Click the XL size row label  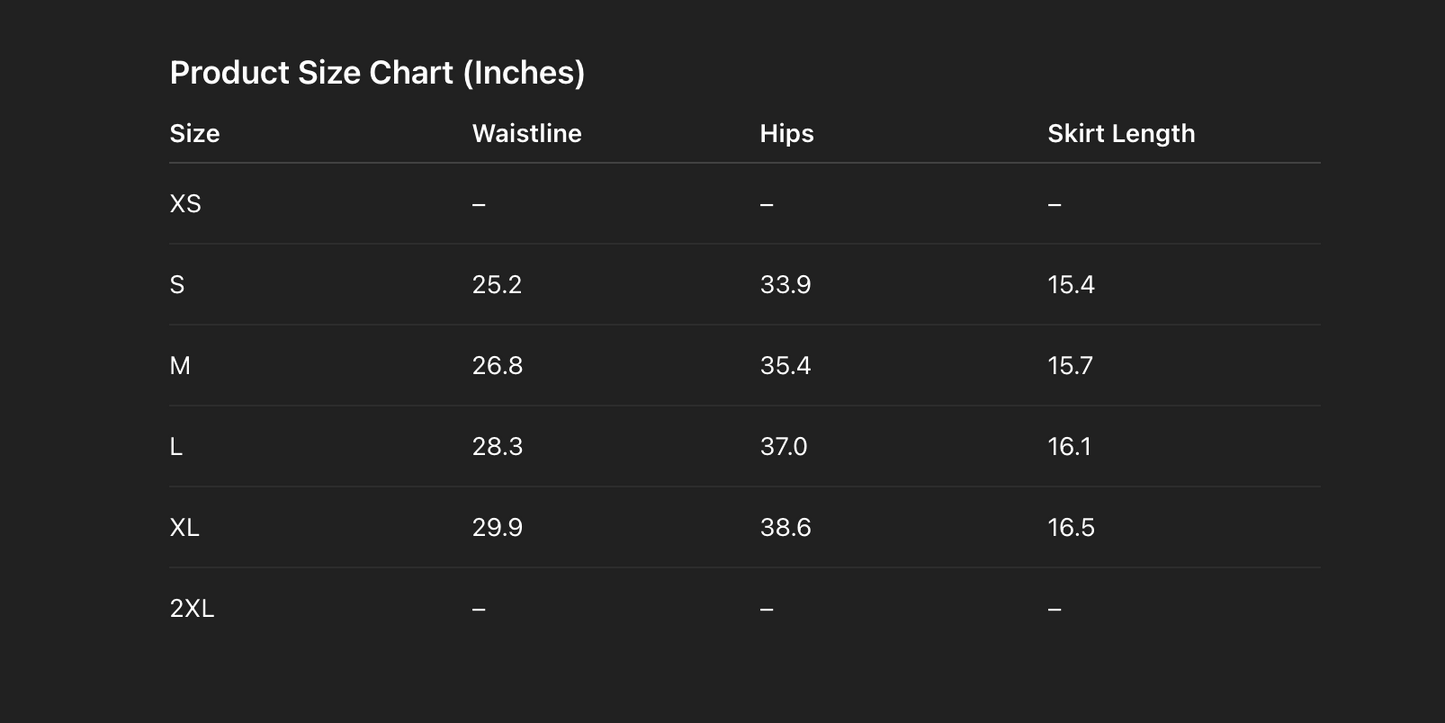[185, 528]
